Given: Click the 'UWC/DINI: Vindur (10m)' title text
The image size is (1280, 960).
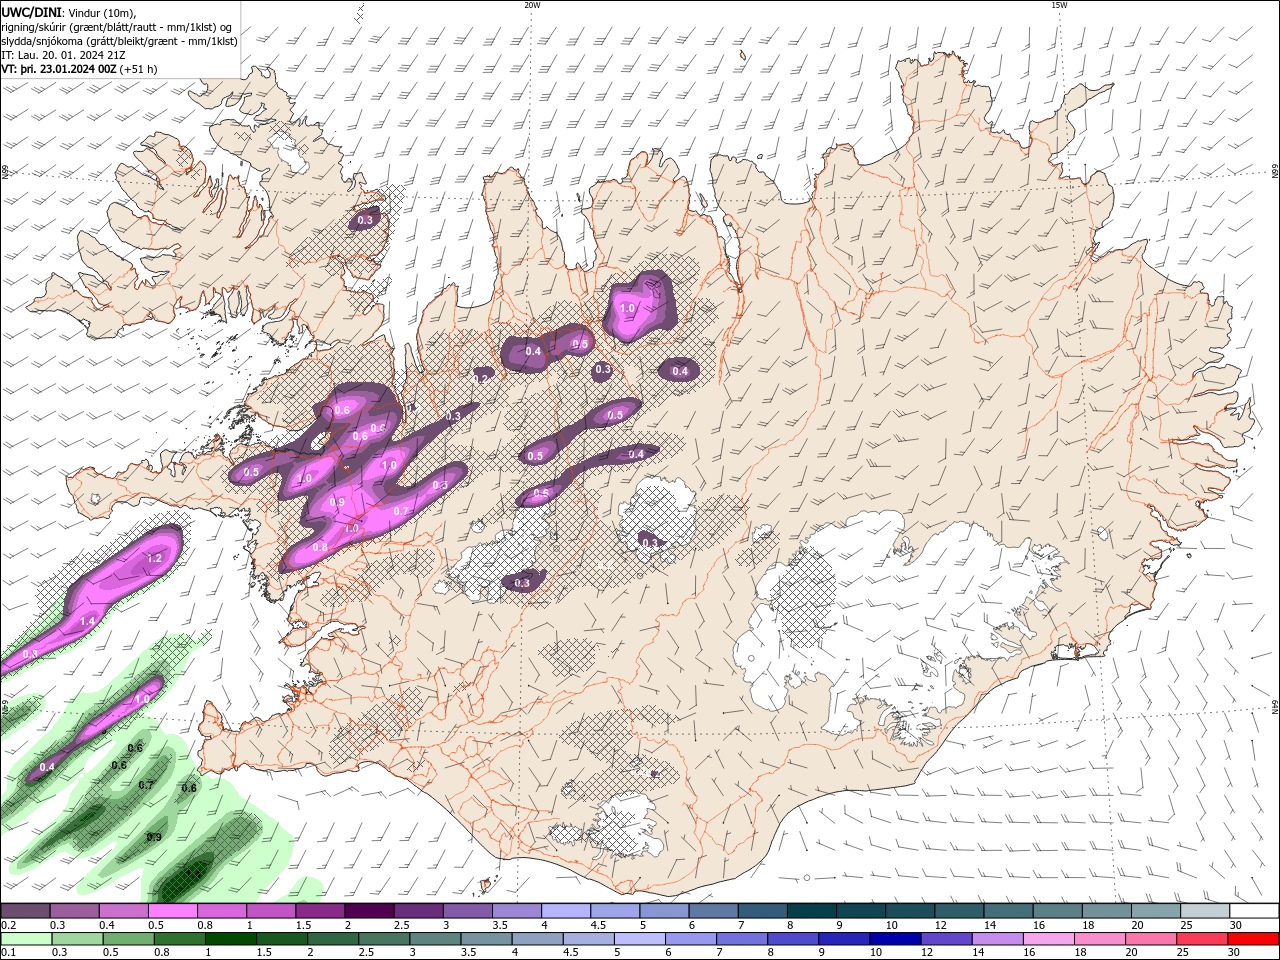Looking at the screenshot, I should [69, 12].
